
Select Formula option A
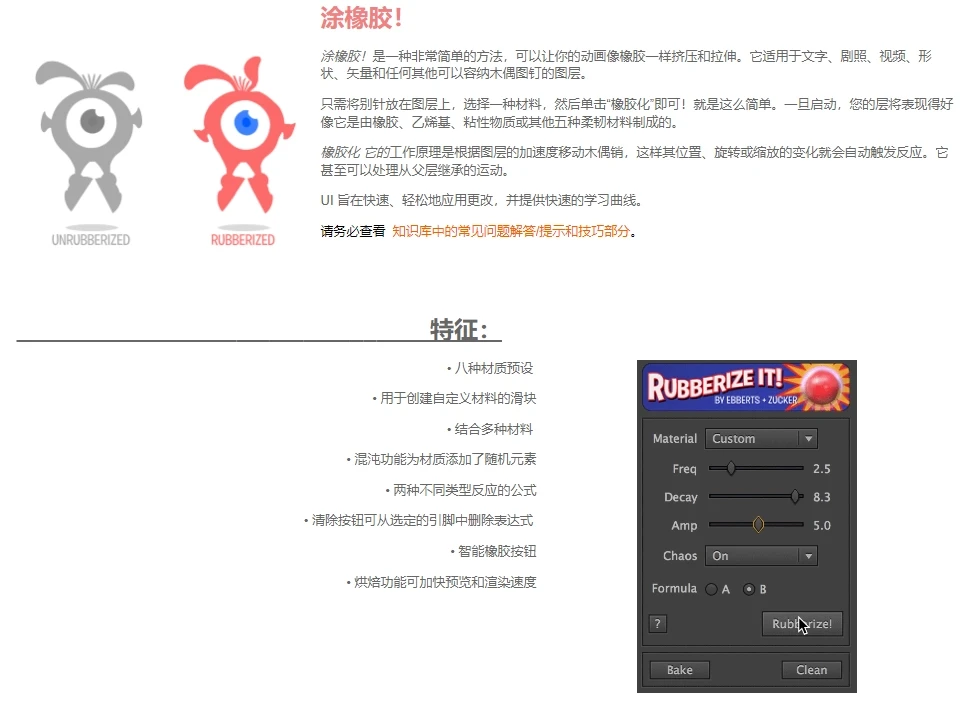(711, 590)
